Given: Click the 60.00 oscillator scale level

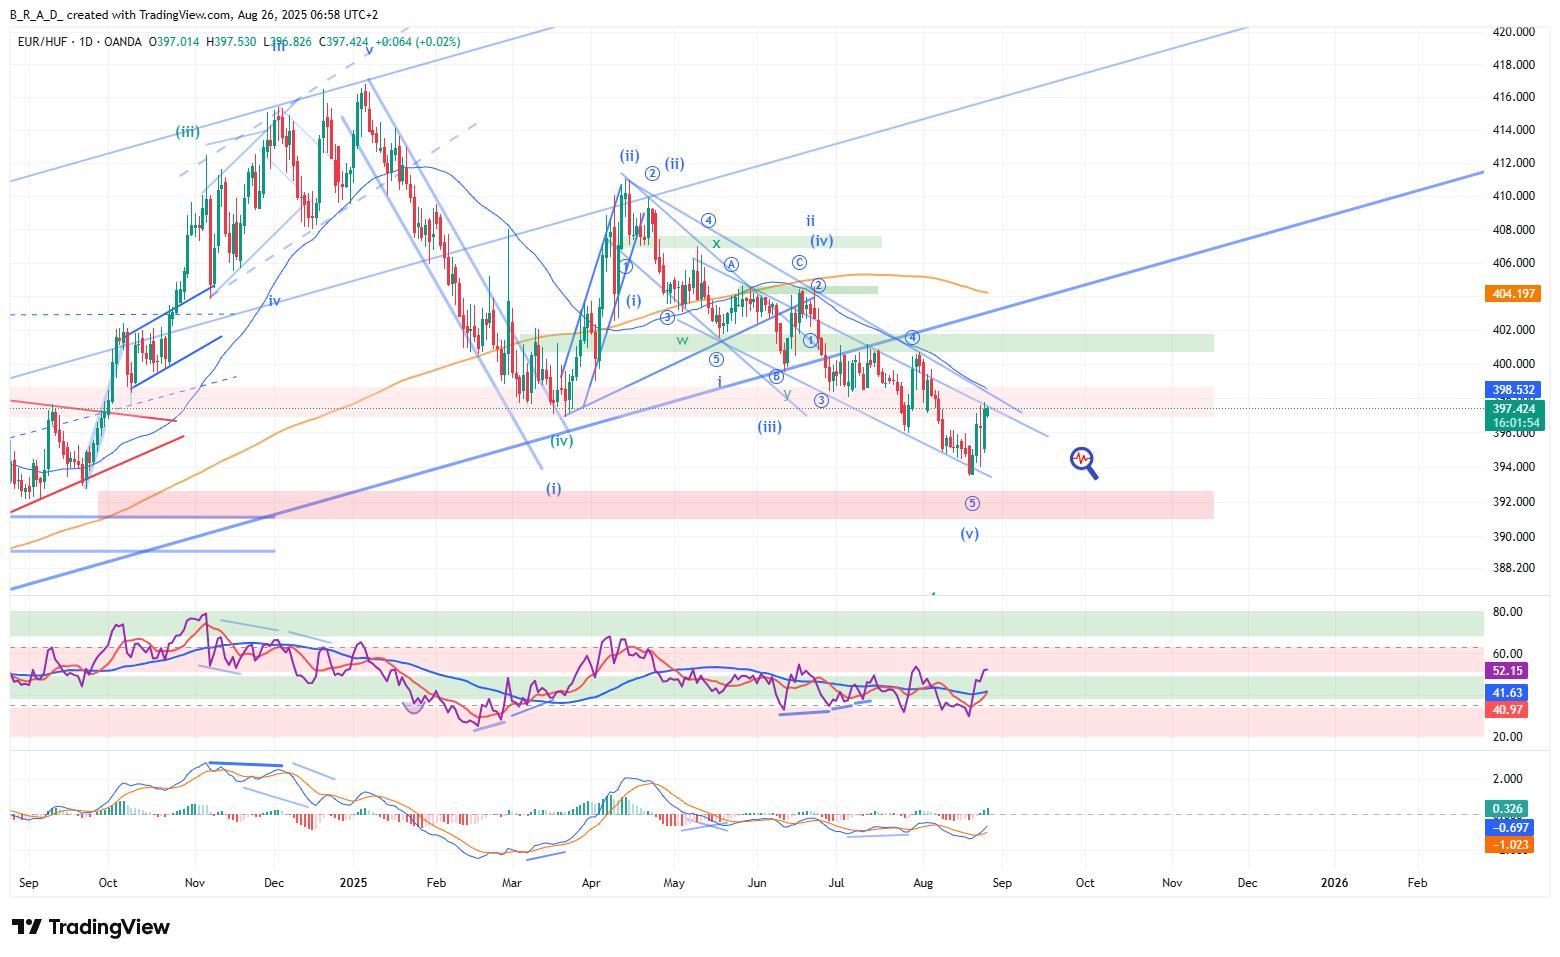Looking at the screenshot, I should 1507,654.
